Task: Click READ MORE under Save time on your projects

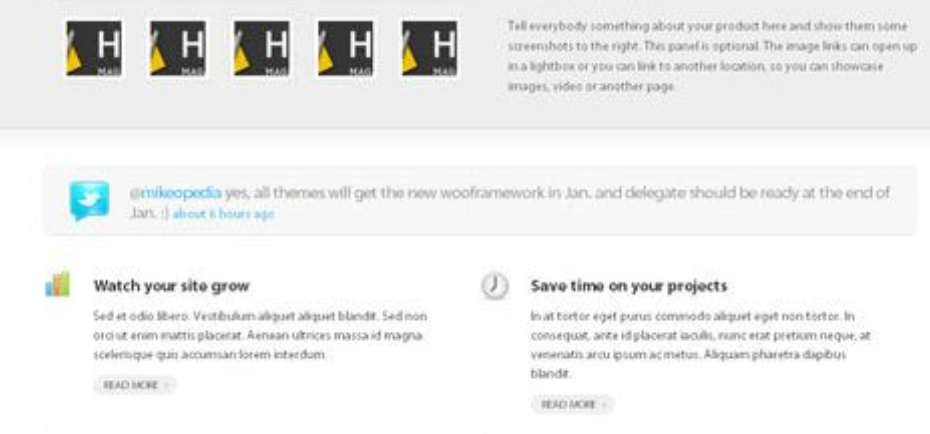Action: (x=572, y=404)
